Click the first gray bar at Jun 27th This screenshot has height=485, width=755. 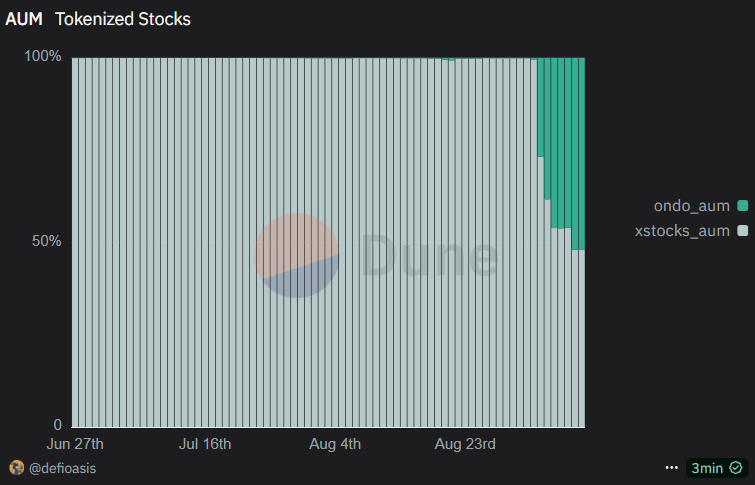pos(75,242)
